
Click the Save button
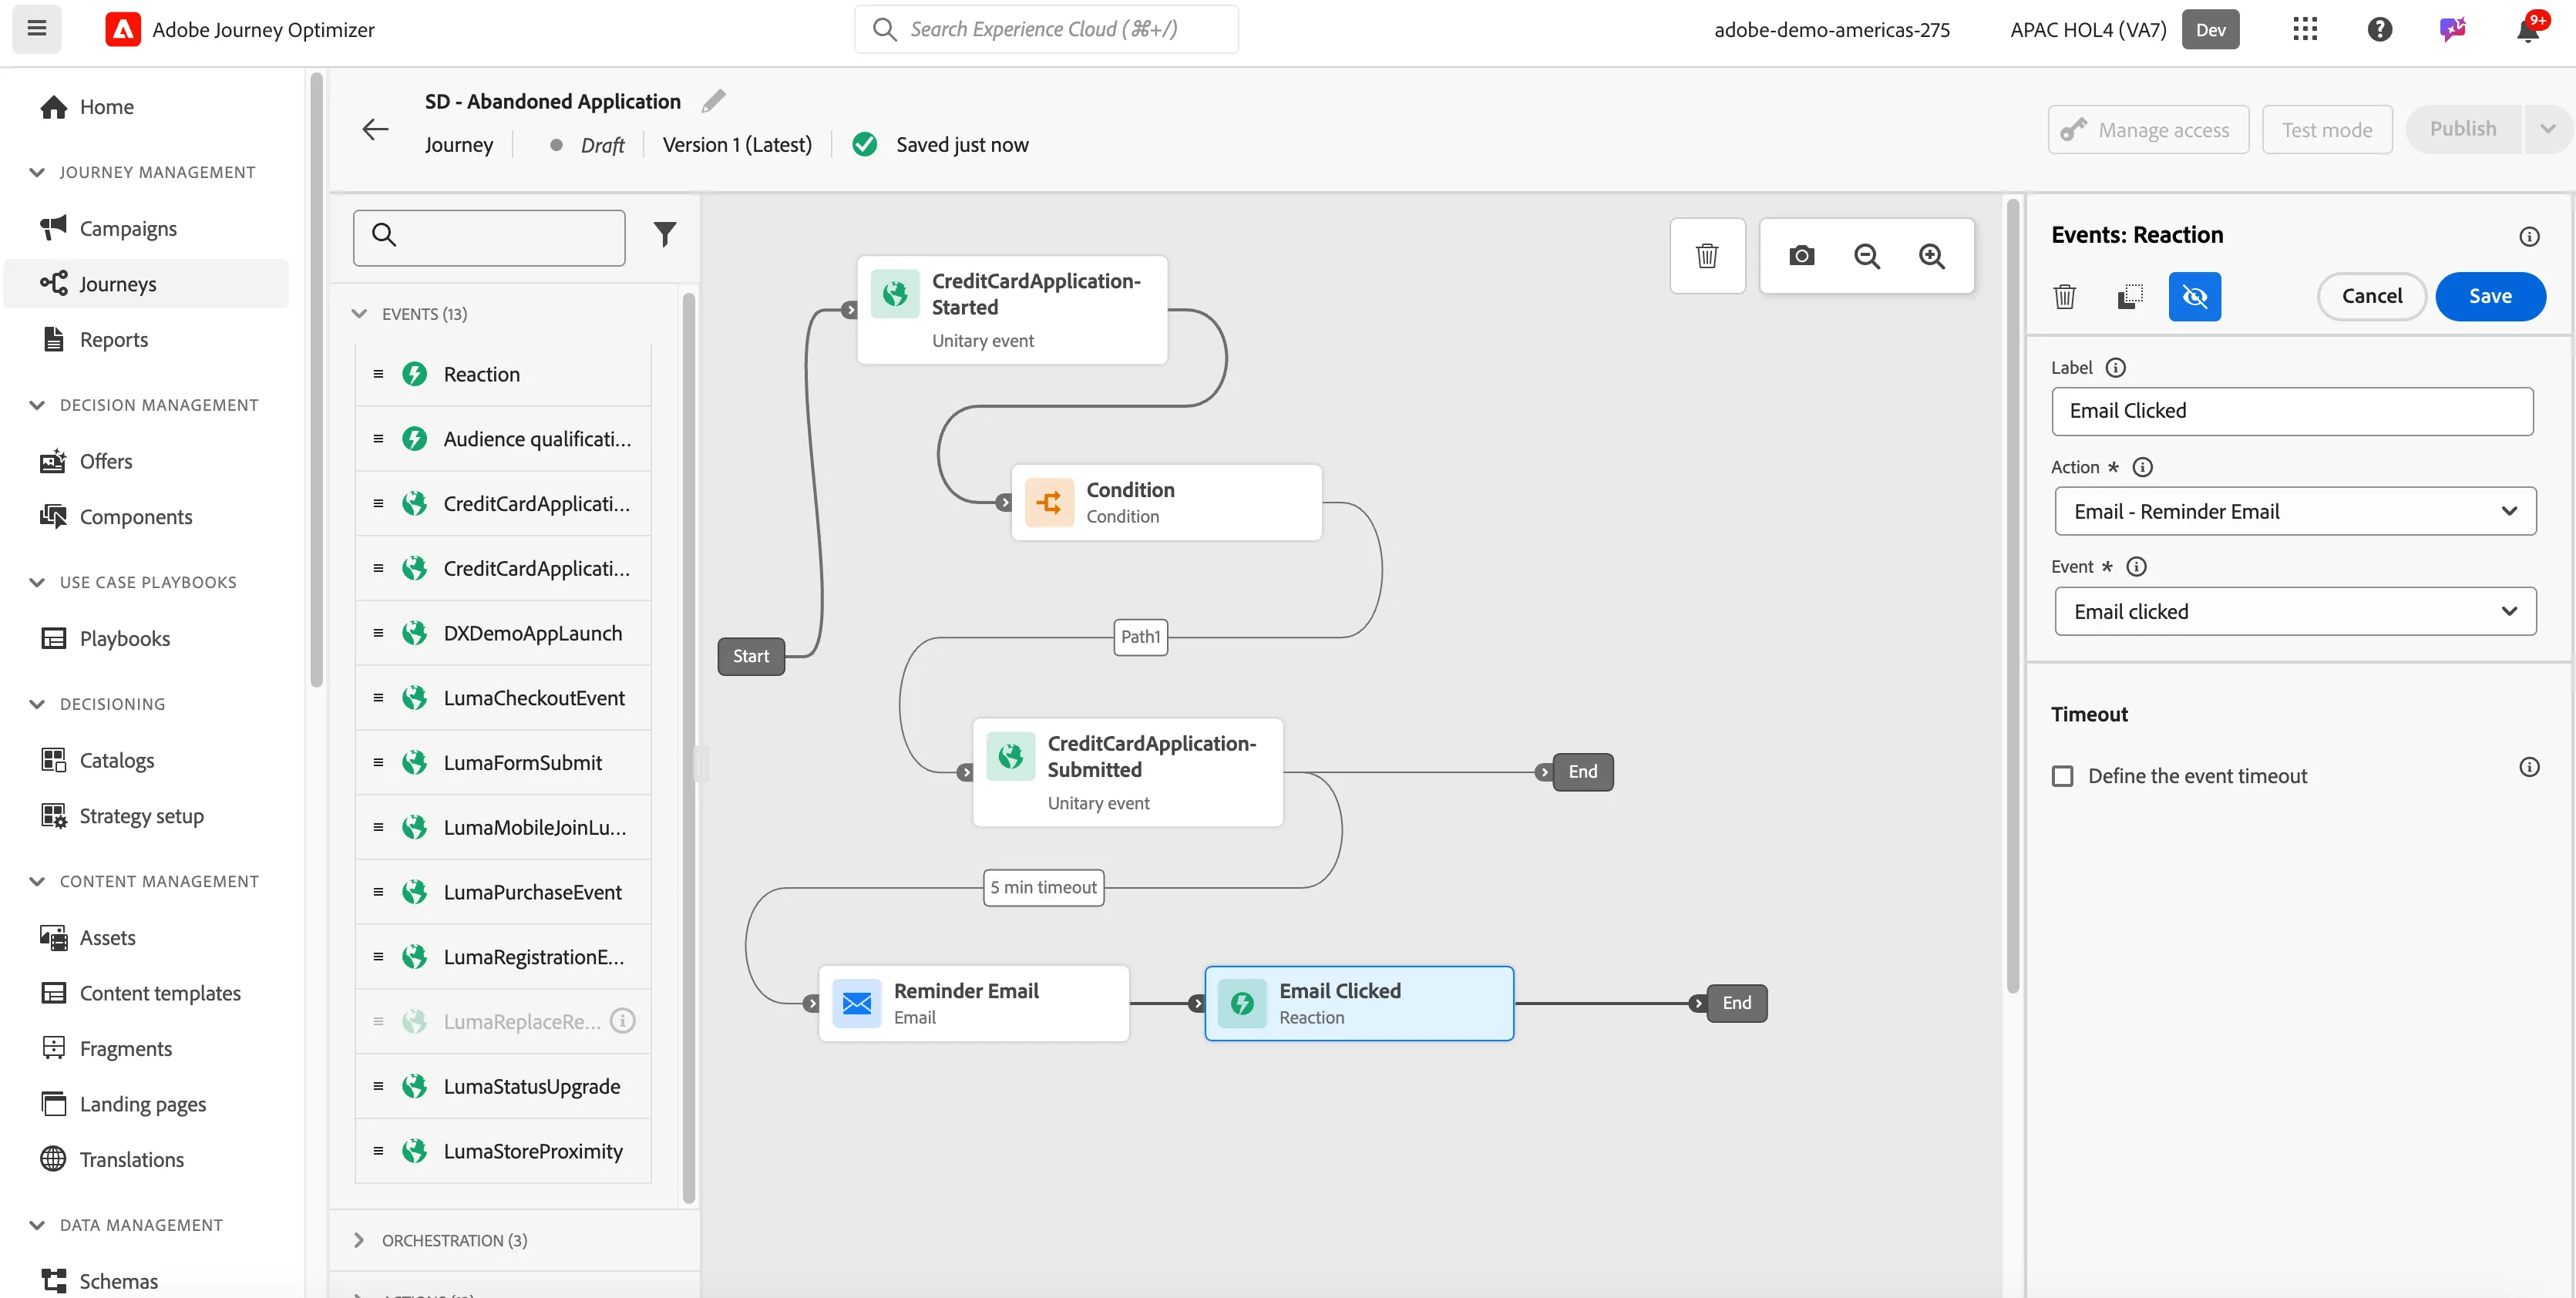tap(2489, 296)
